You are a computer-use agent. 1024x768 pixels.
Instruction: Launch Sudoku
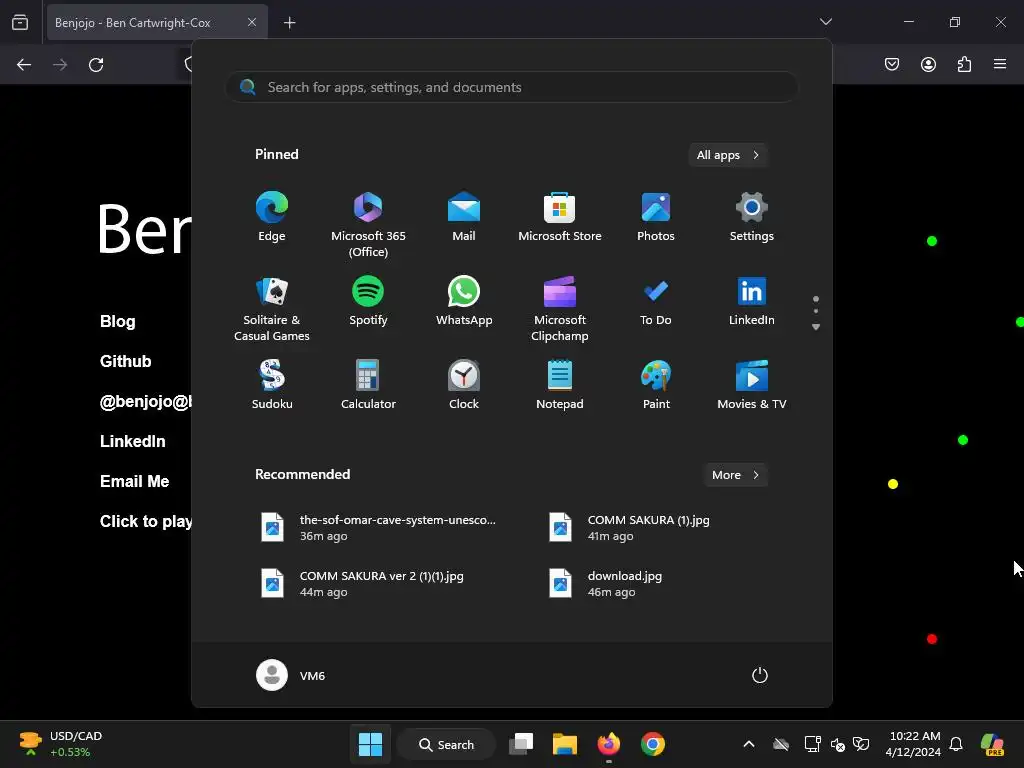(x=272, y=385)
